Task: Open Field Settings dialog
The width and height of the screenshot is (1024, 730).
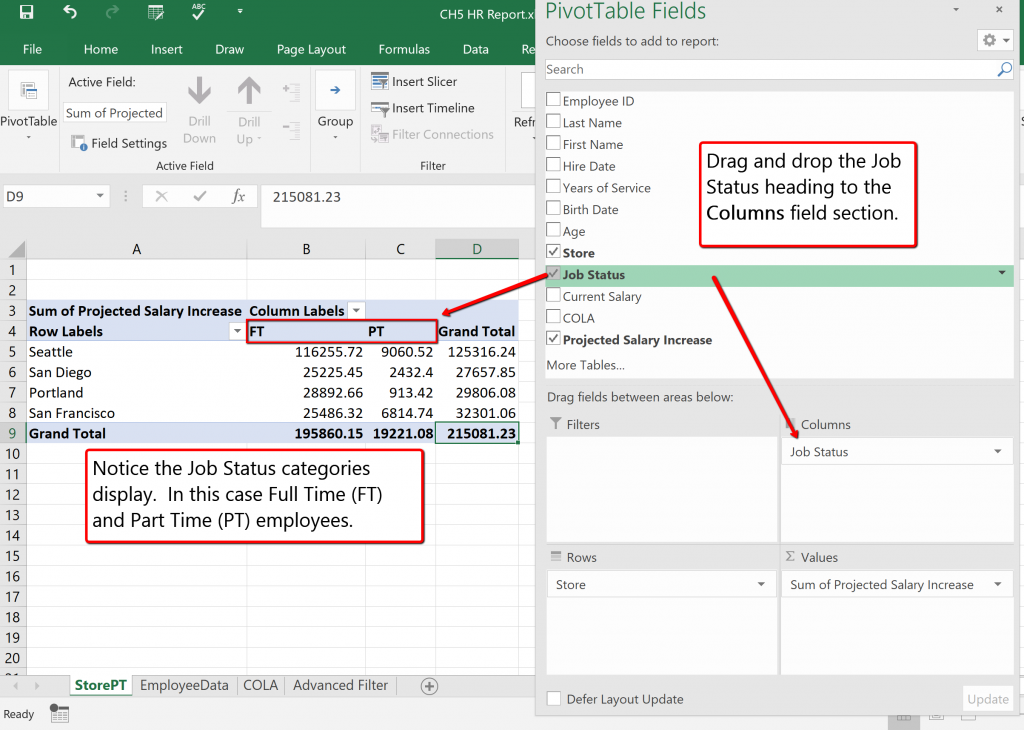Action: (119, 143)
